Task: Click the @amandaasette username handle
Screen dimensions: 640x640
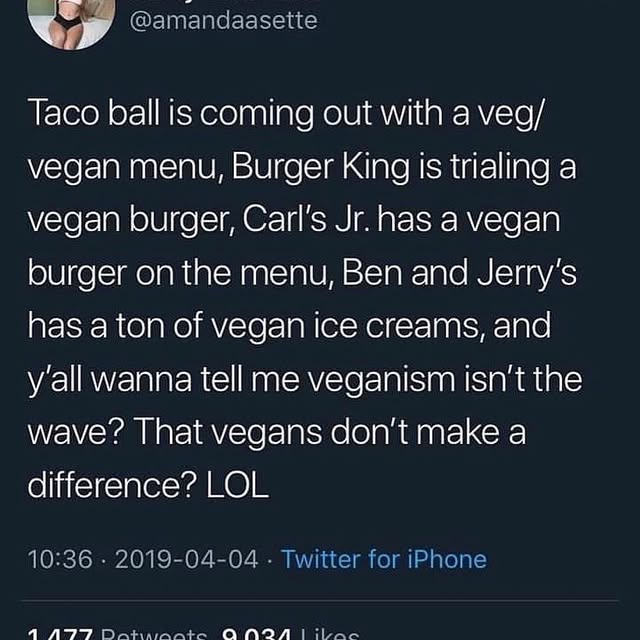Action: [x=224, y=20]
